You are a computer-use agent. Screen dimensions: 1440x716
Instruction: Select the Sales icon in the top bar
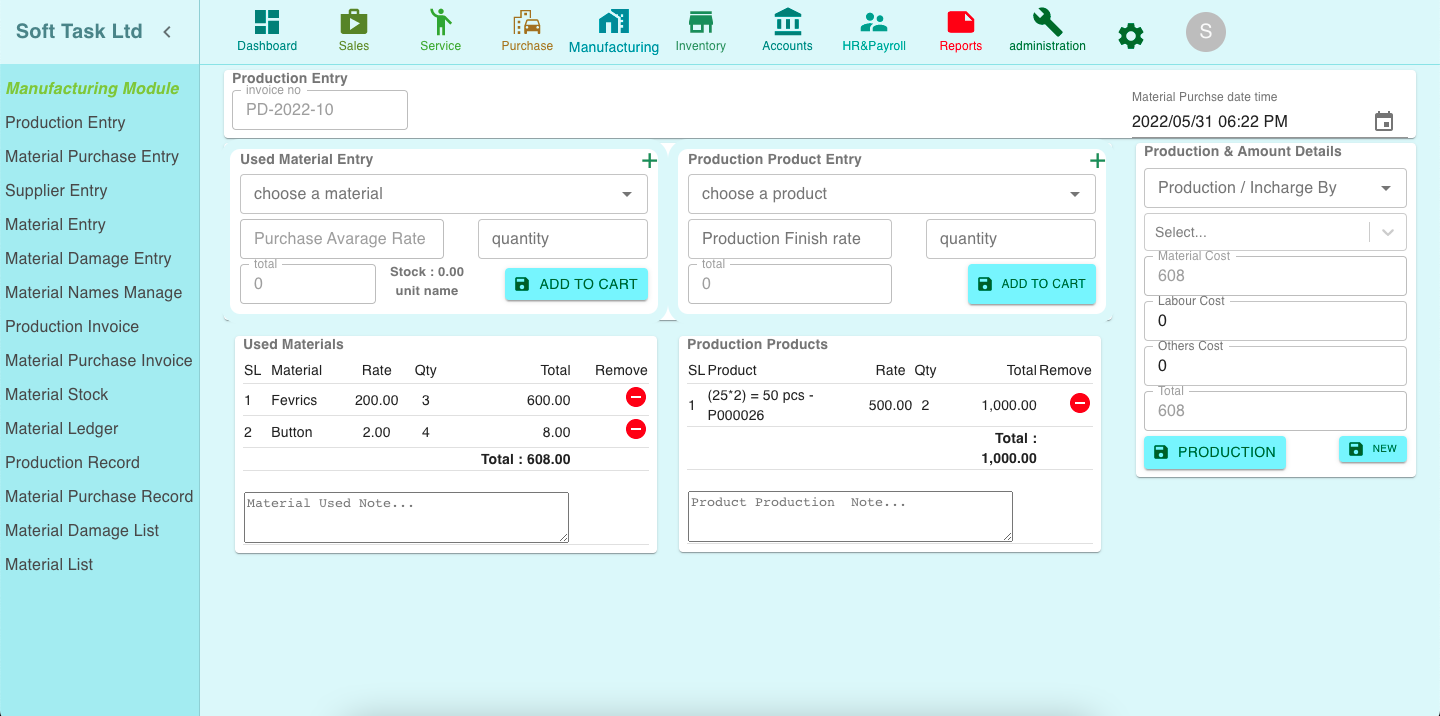click(x=353, y=28)
